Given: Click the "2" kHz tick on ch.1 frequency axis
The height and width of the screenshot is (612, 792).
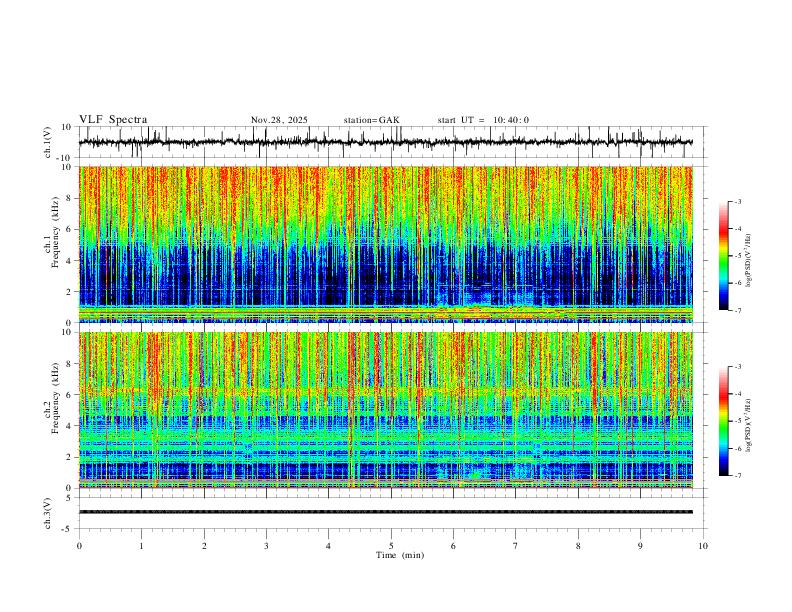Looking at the screenshot, I should (70, 291).
